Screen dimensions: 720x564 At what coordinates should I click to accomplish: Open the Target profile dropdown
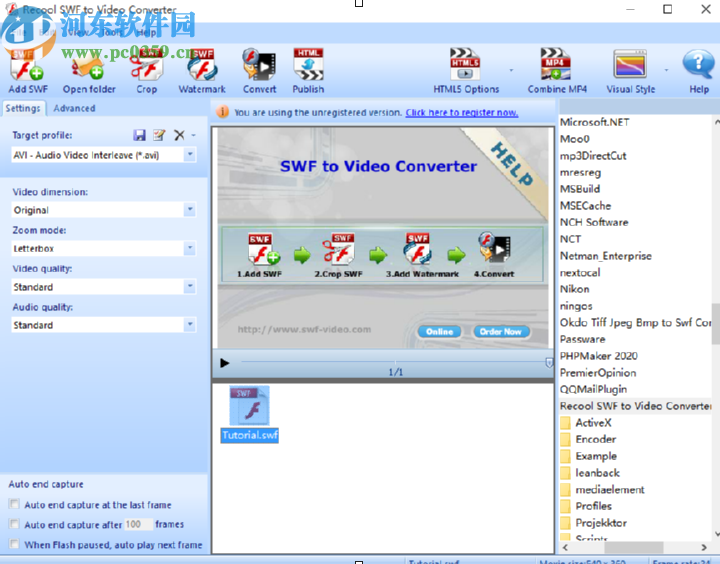[x=190, y=155]
